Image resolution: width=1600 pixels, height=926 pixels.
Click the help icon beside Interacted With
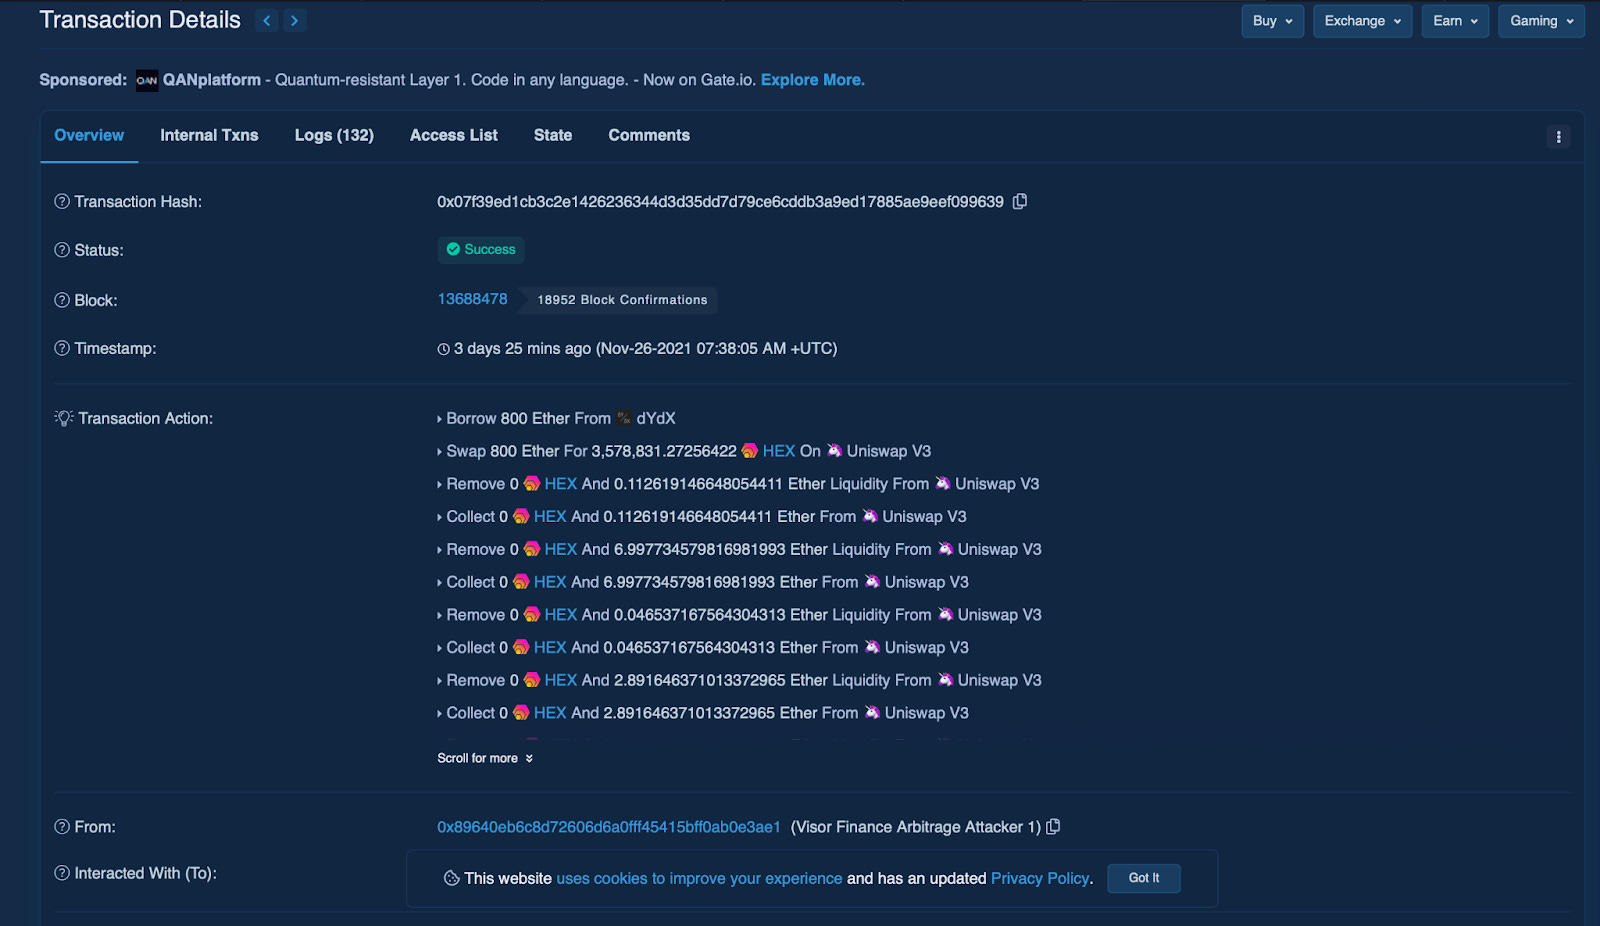(x=62, y=873)
